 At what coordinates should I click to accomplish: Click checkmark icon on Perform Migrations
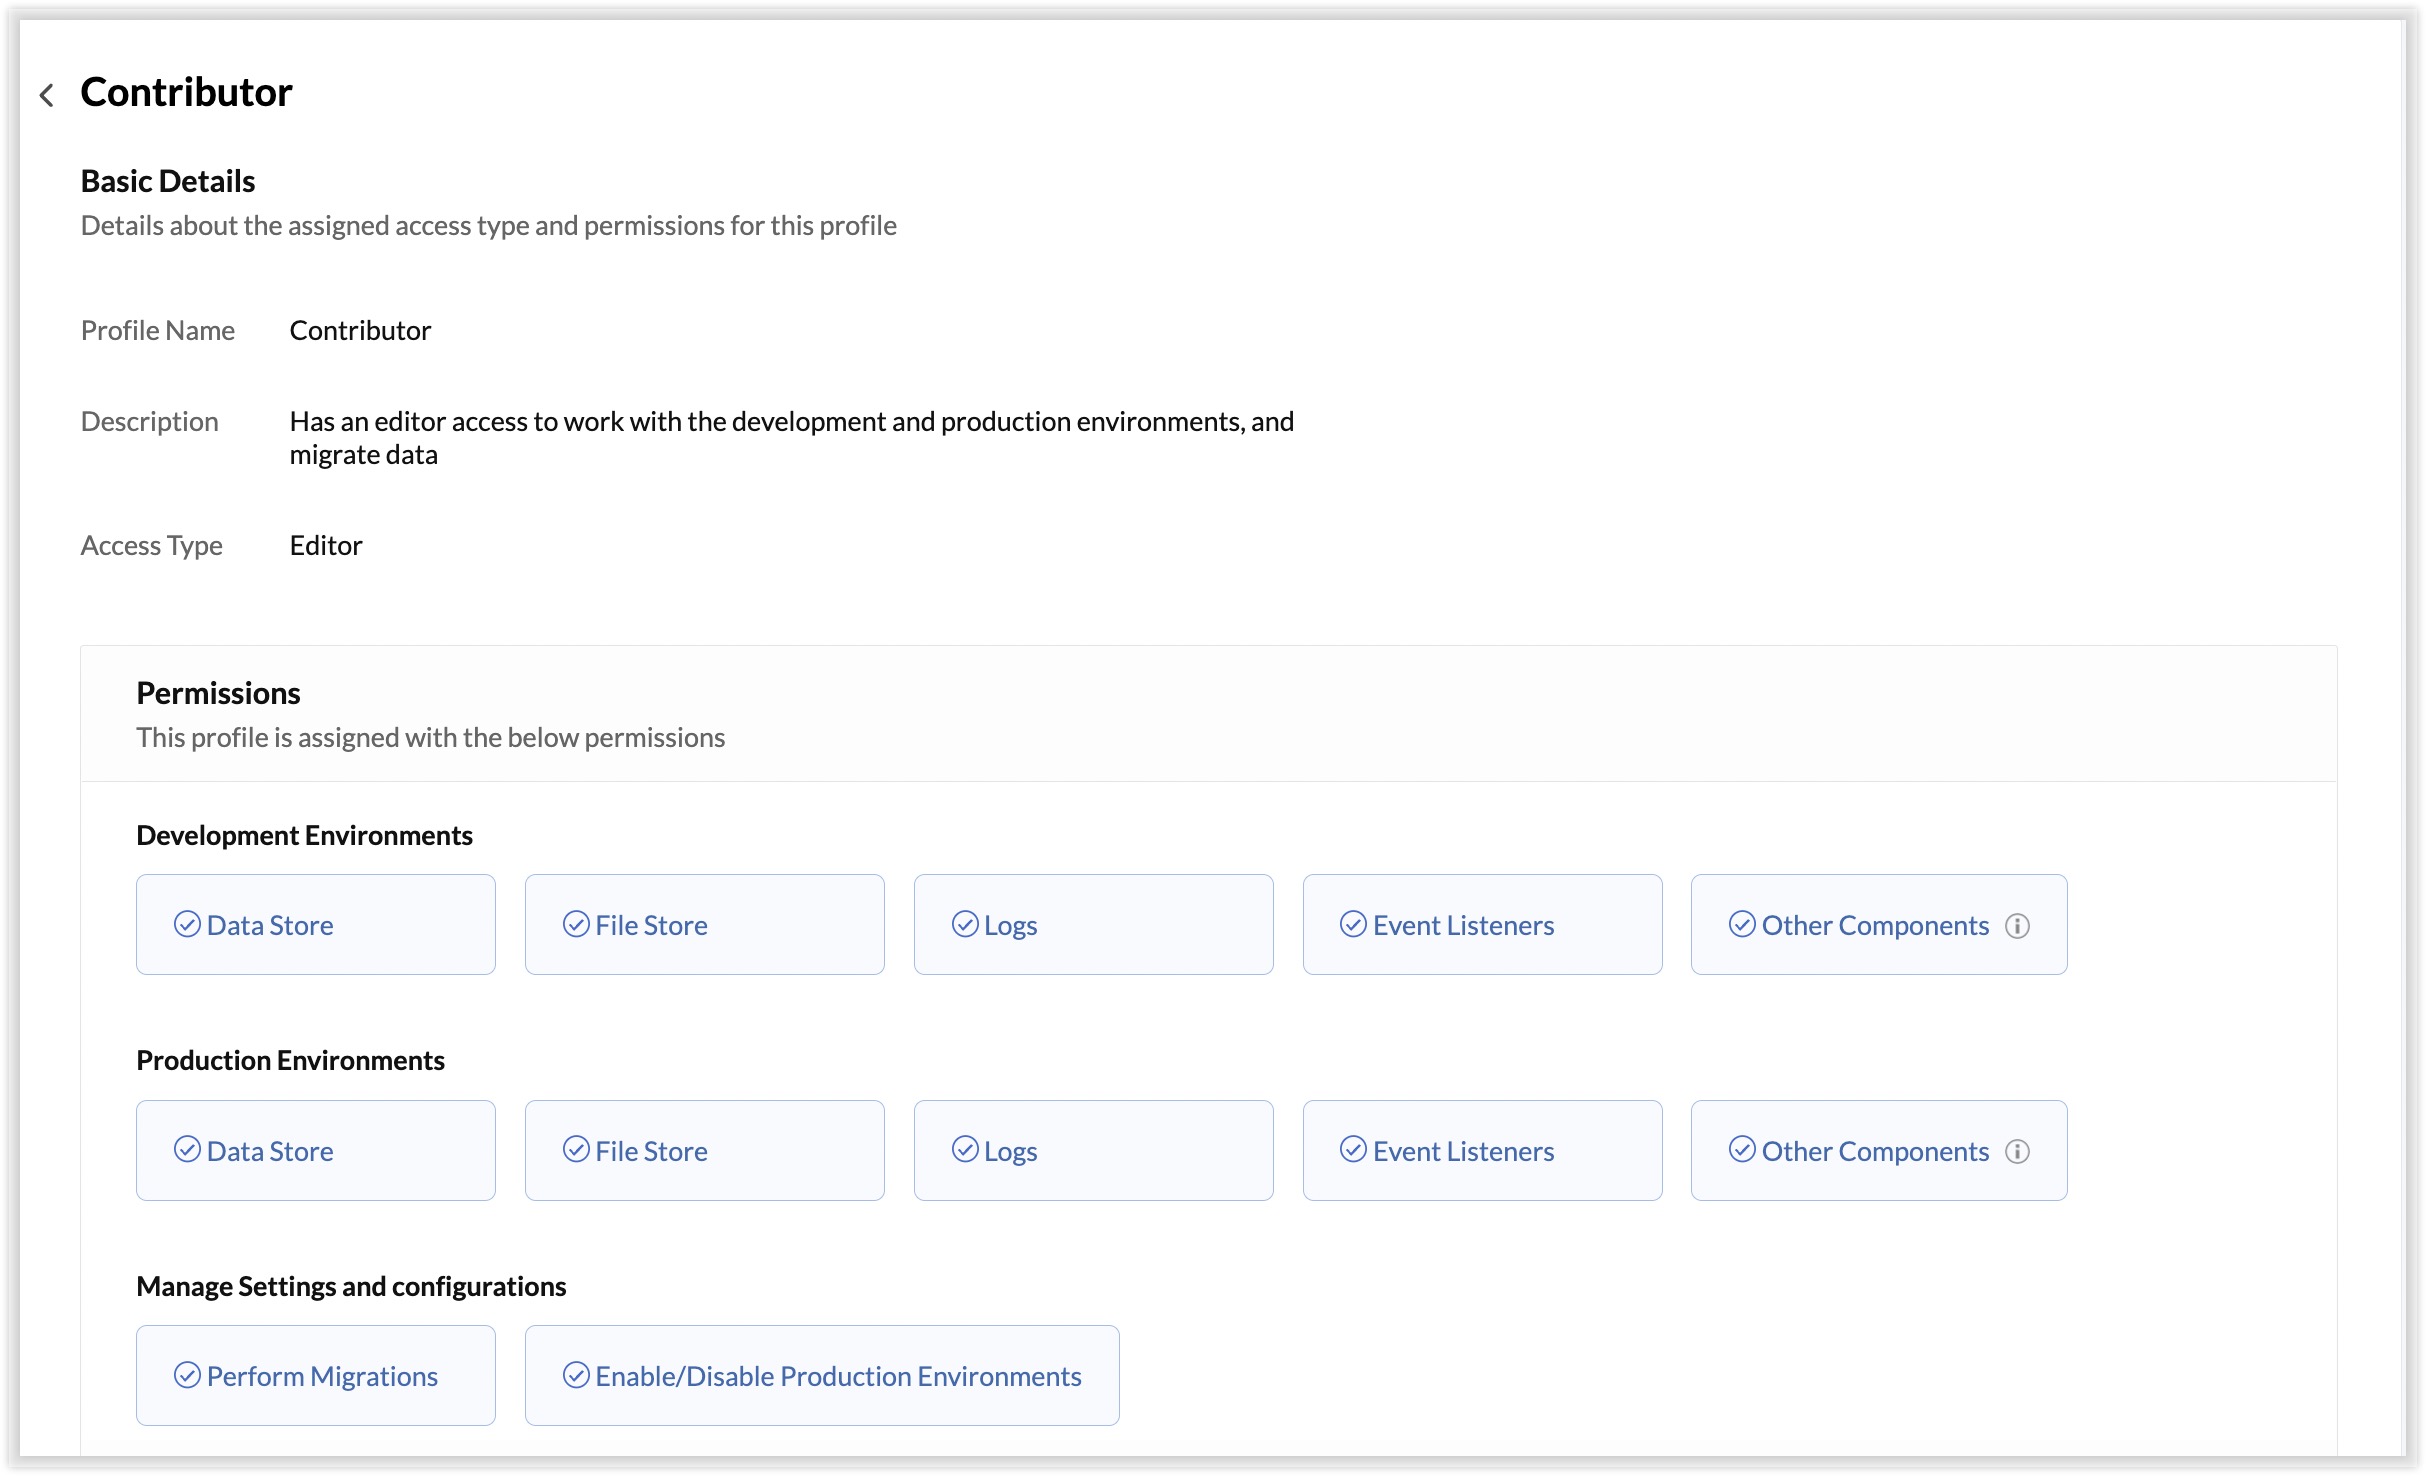pyautogui.click(x=187, y=1375)
